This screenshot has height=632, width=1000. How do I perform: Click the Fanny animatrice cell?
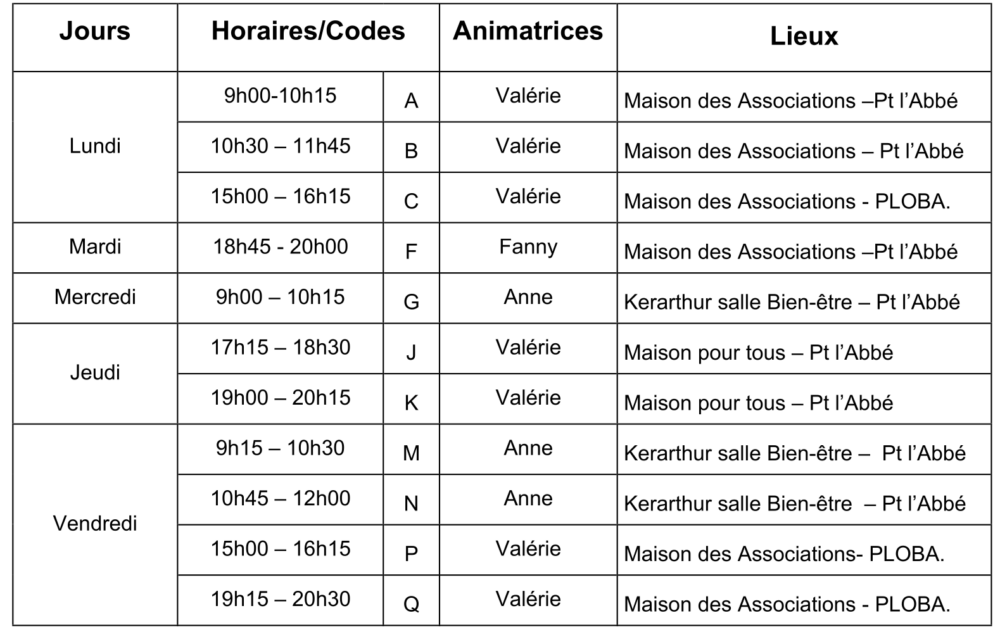click(x=528, y=247)
